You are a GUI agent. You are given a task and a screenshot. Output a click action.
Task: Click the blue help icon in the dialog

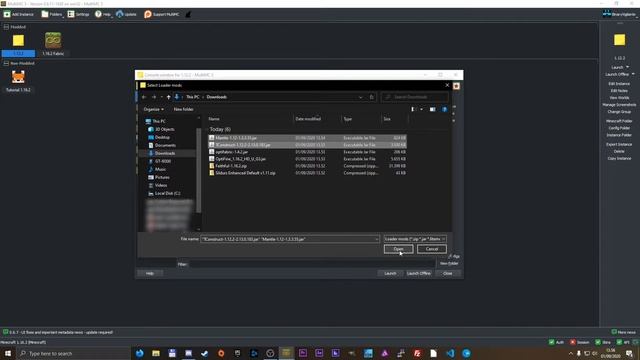444,109
